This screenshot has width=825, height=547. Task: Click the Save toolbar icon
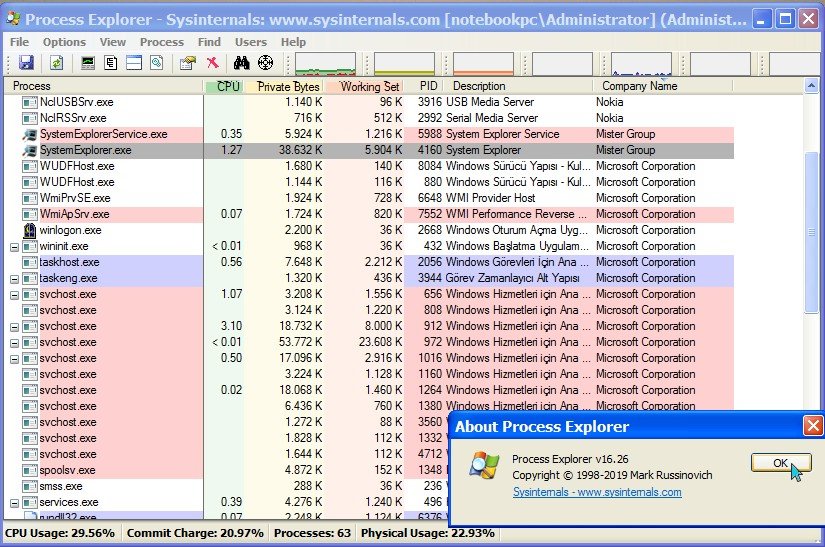26,63
